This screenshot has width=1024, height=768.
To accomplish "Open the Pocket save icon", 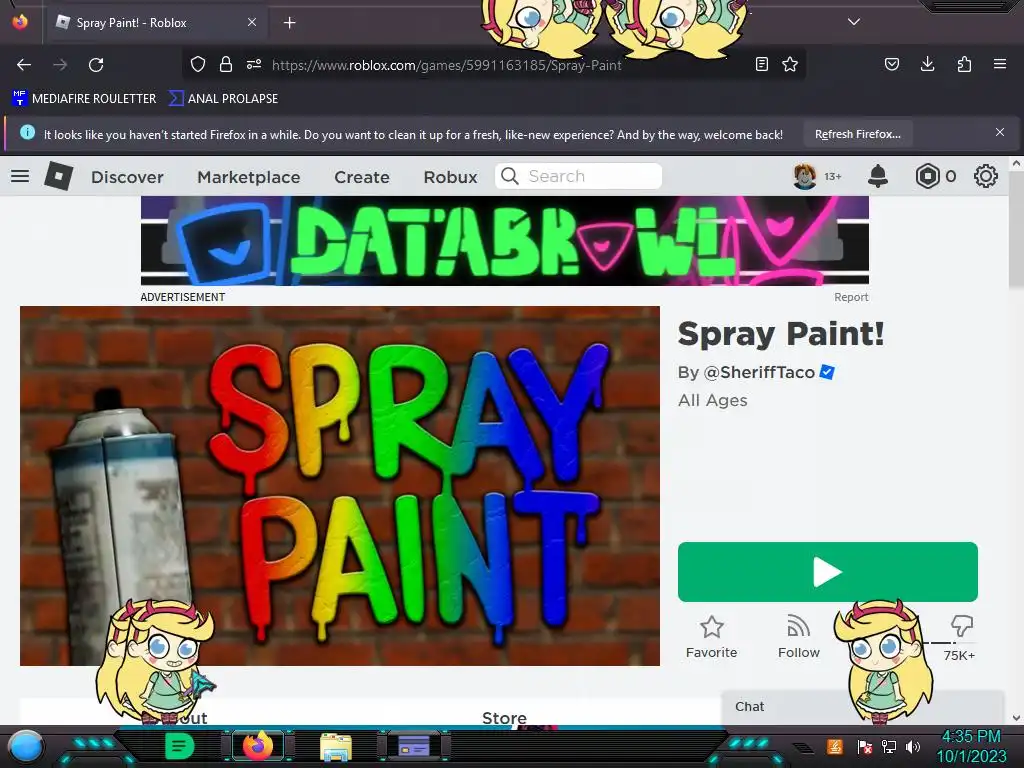I will click(x=891, y=64).
